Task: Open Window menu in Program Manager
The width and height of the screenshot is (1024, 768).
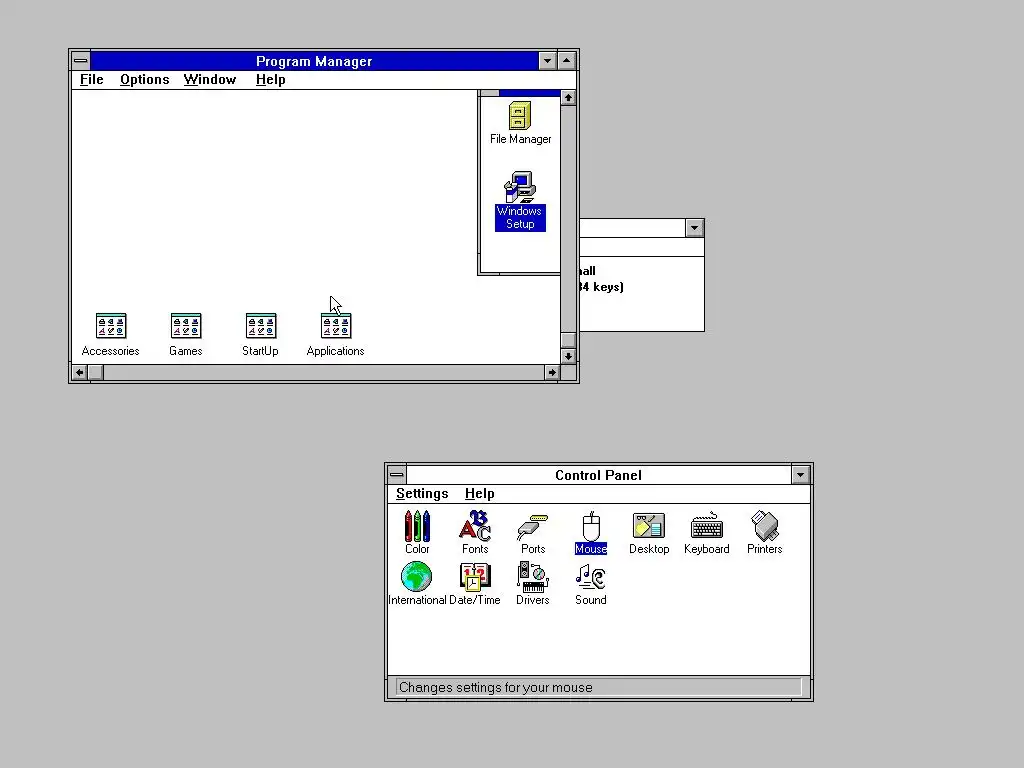Action: click(210, 80)
